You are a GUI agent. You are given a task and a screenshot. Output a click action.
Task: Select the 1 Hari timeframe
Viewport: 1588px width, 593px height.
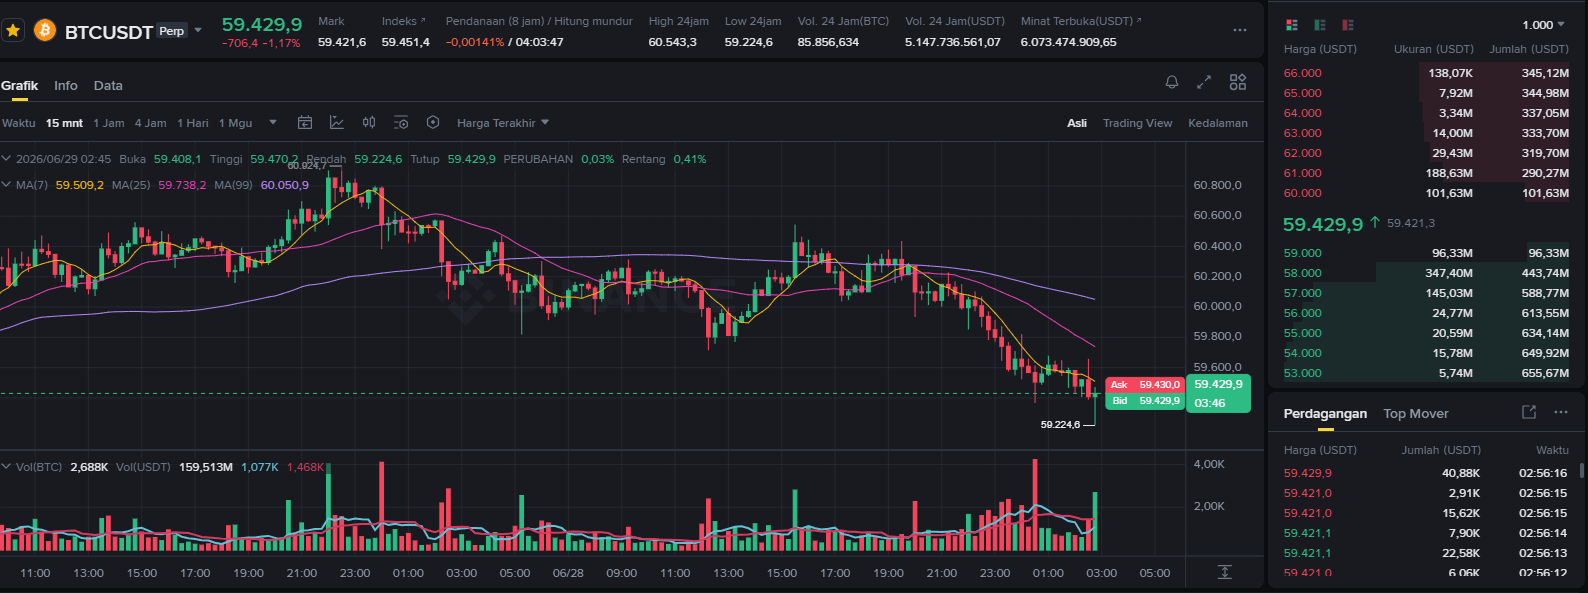point(193,123)
